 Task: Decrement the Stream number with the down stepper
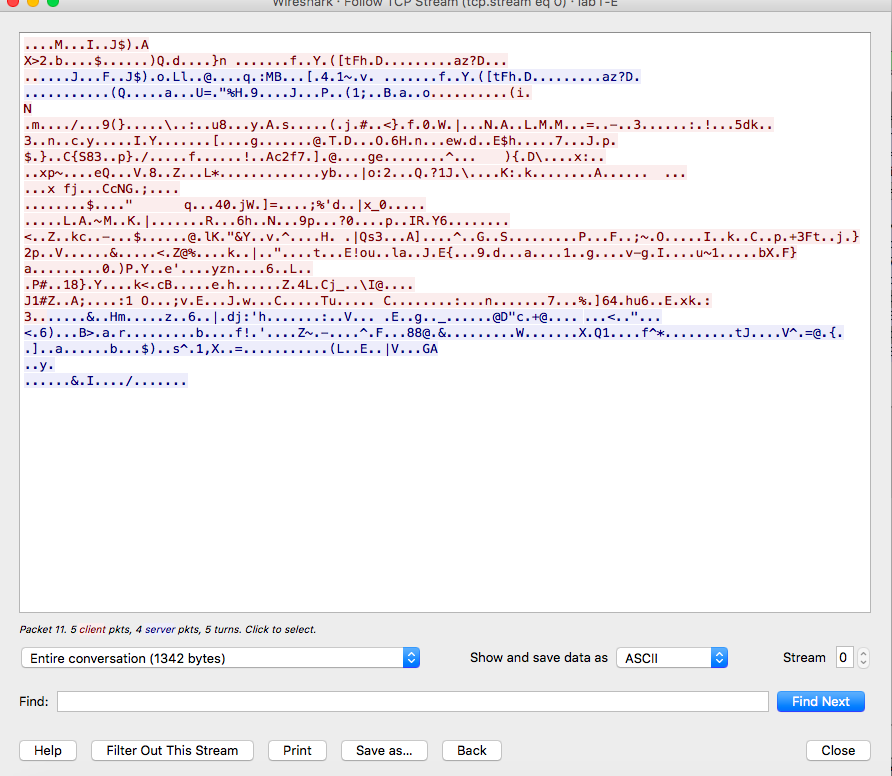point(864,661)
